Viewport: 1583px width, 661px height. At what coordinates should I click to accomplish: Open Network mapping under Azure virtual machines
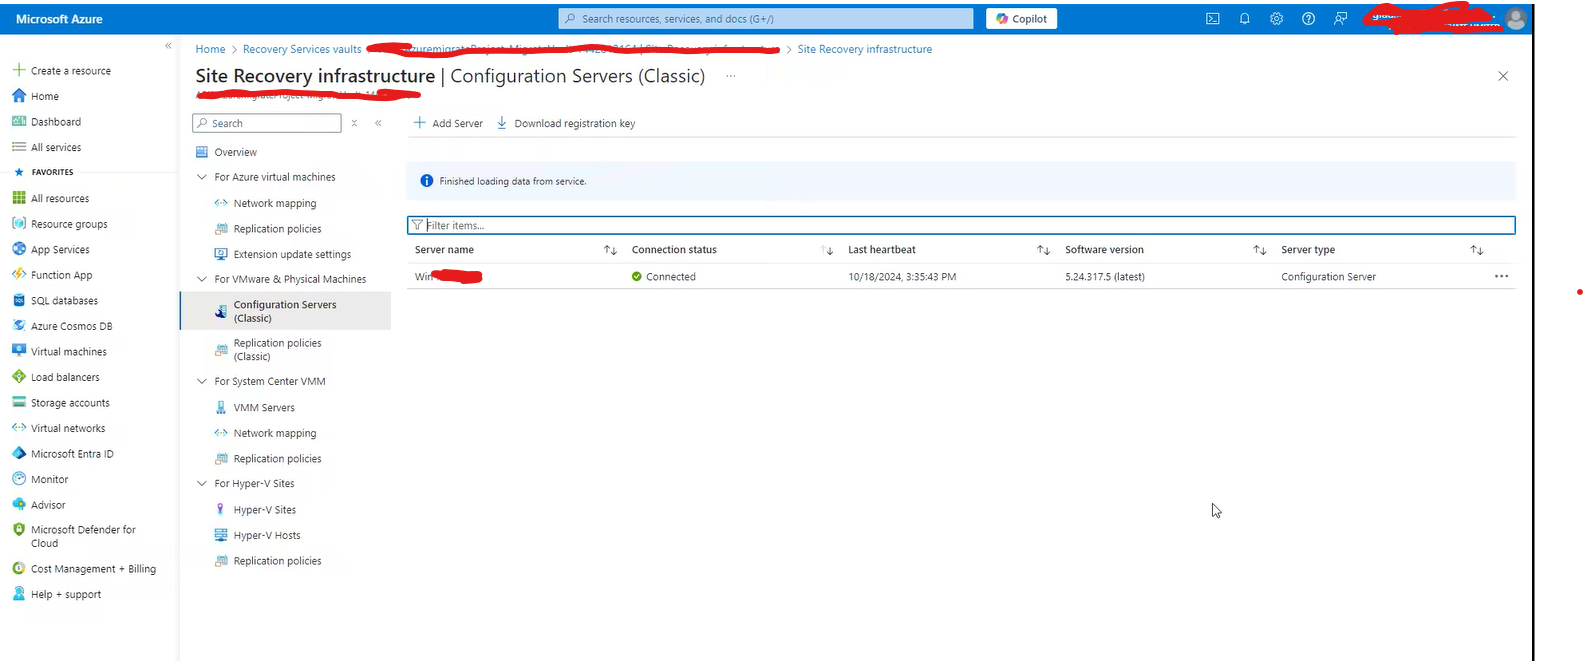click(x=265, y=203)
